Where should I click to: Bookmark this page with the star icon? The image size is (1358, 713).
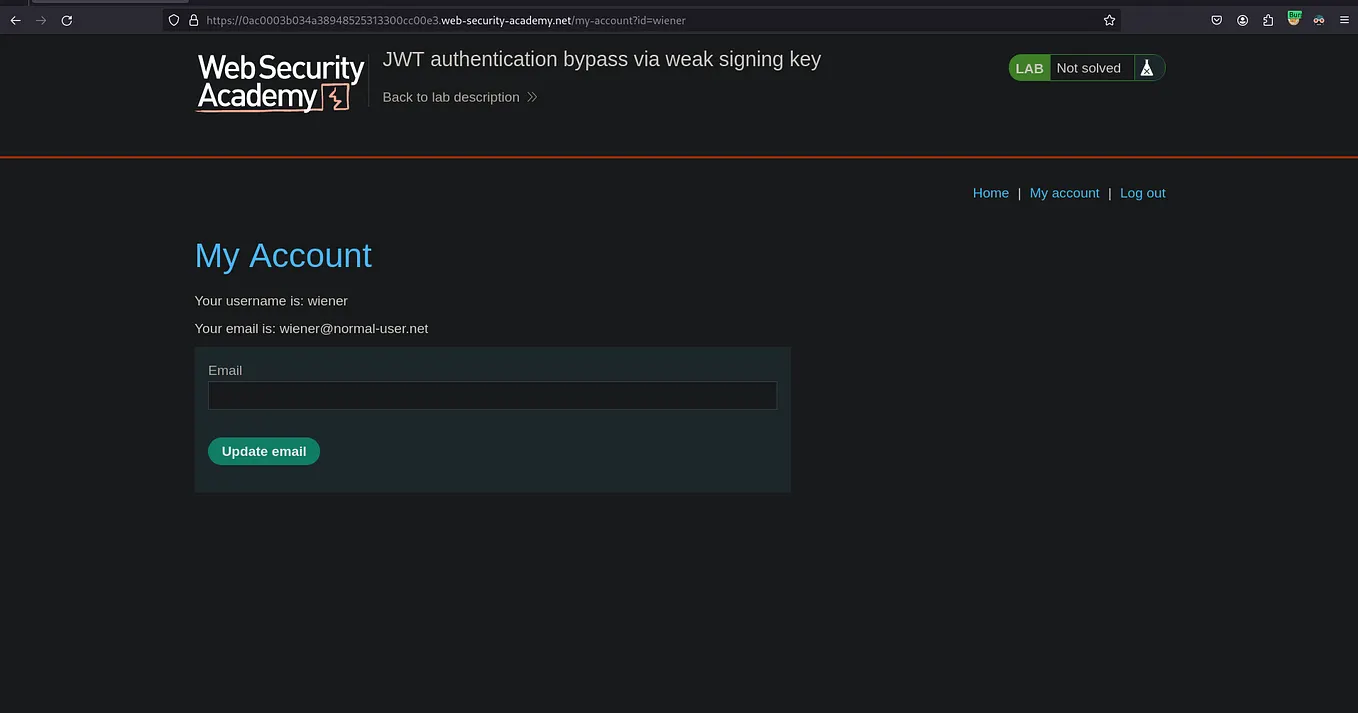point(1109,20)
